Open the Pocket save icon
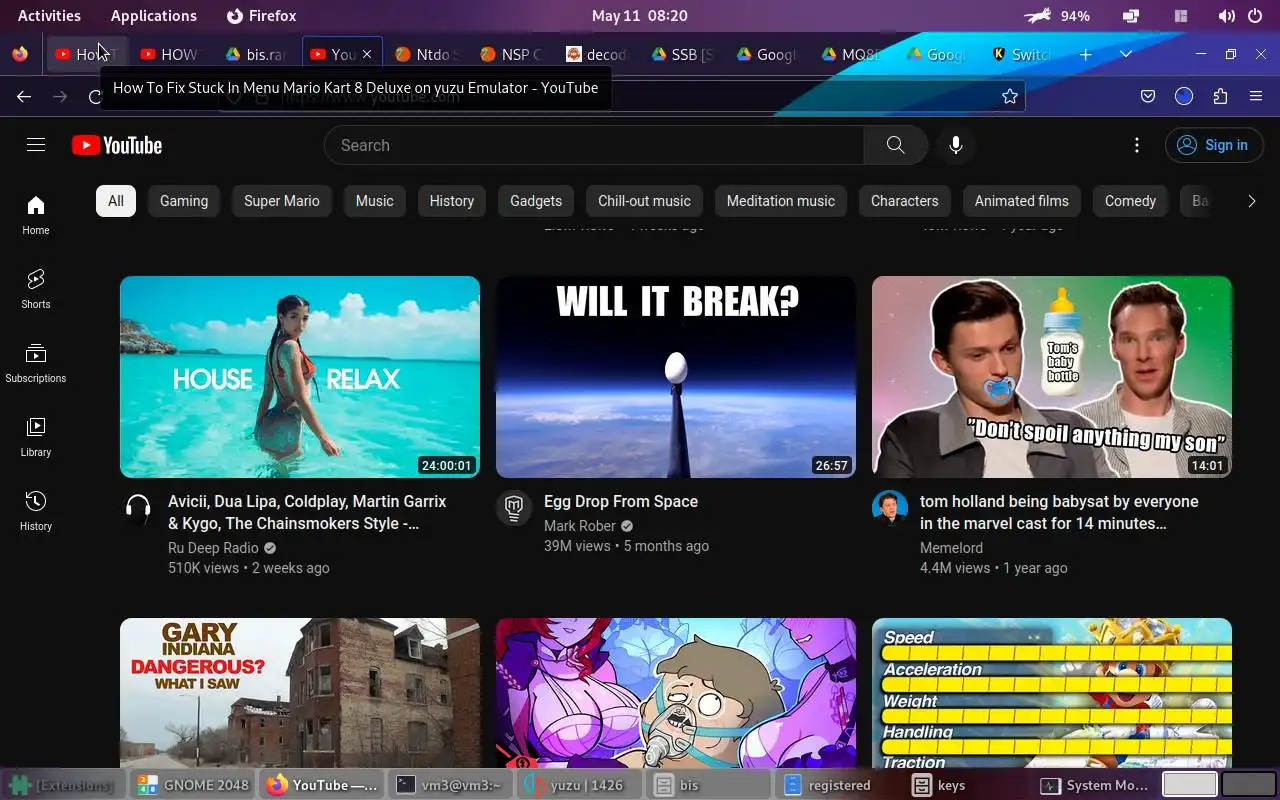The width and height of the screenshot is (1280, 800). point(1148,96)
